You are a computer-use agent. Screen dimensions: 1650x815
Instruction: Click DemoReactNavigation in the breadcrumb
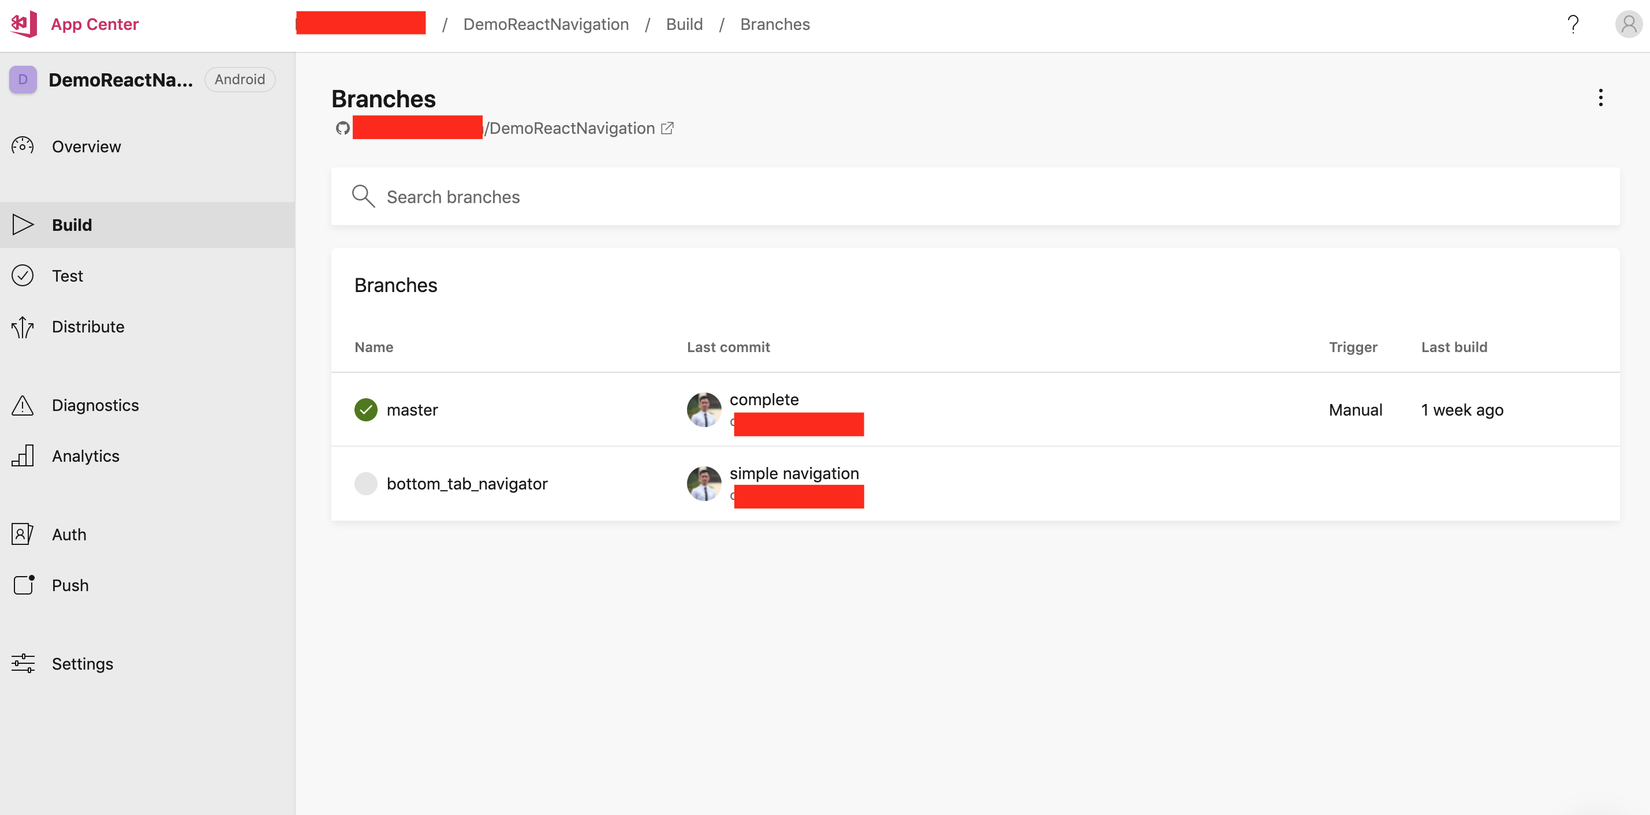pyautogui.click(x=546, y=24)
